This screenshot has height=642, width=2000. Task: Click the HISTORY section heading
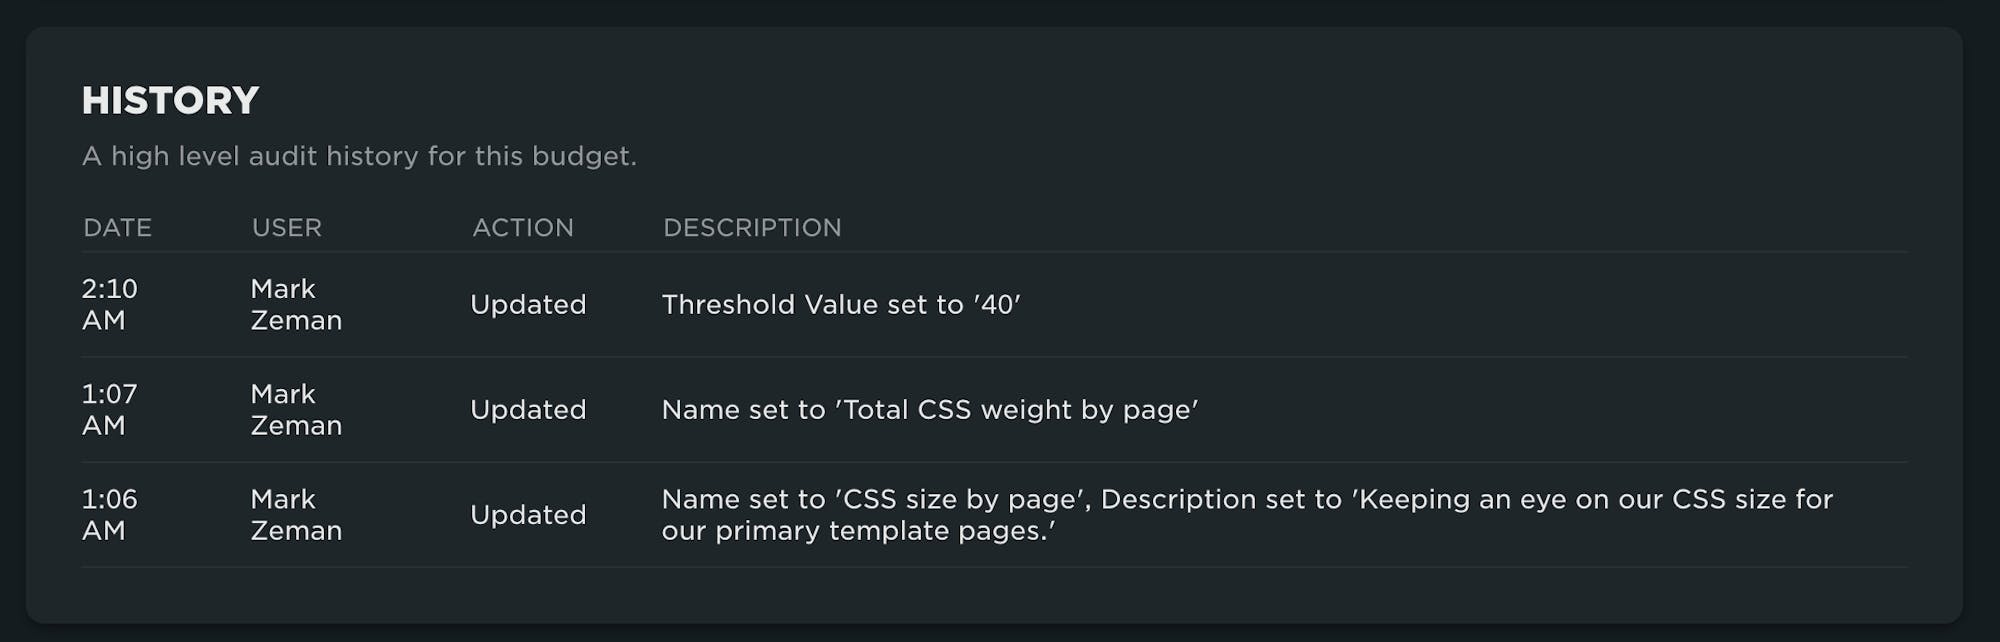click(x=170, y=100)
